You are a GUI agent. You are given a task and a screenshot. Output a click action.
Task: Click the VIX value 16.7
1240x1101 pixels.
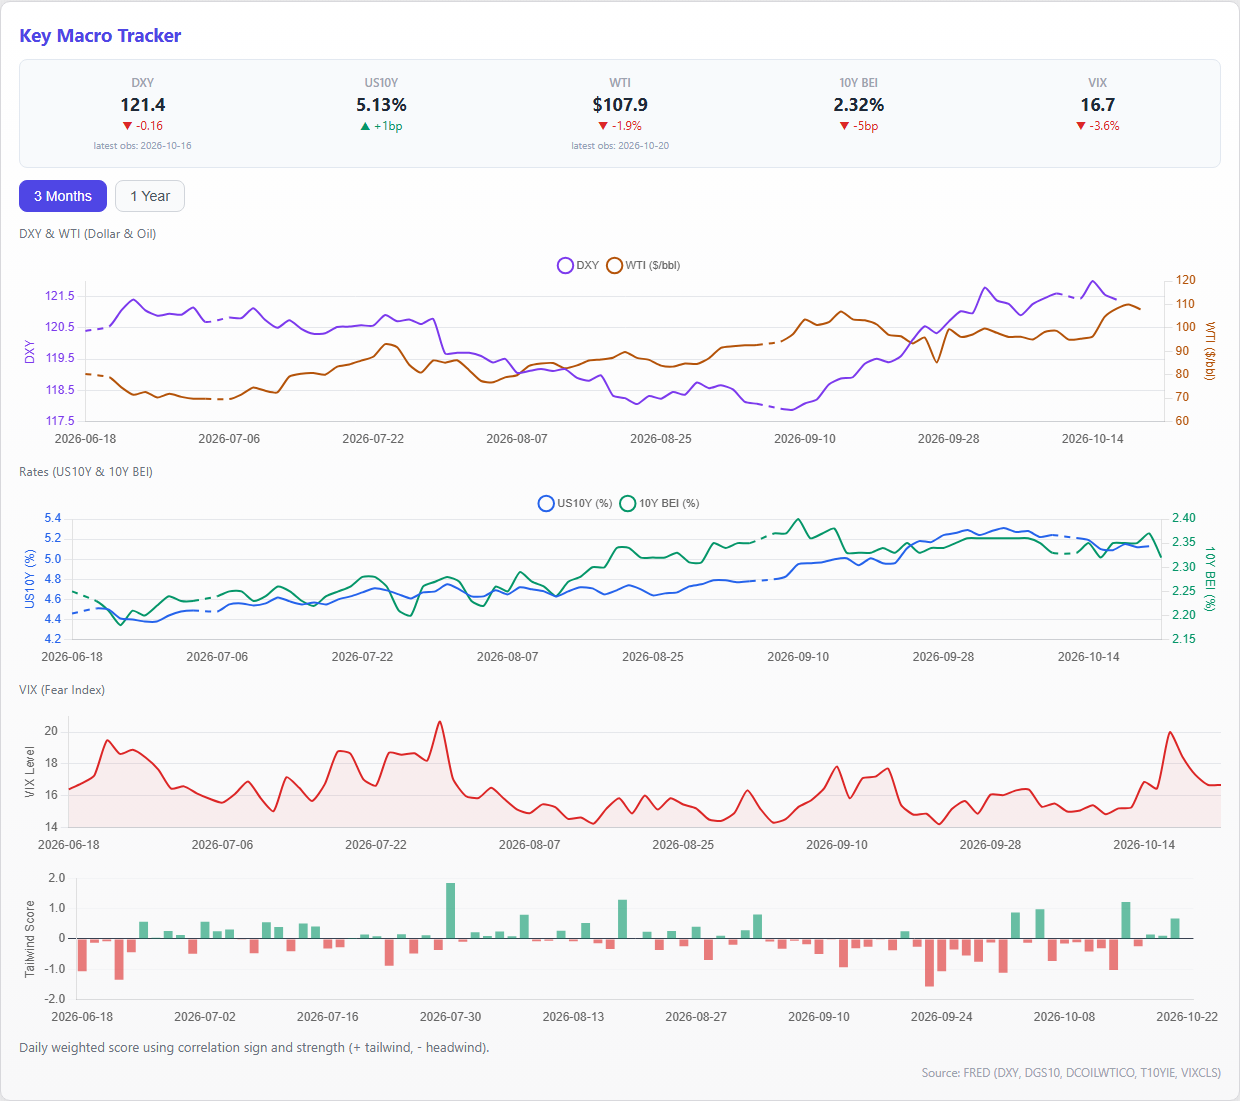[1097, 105]
